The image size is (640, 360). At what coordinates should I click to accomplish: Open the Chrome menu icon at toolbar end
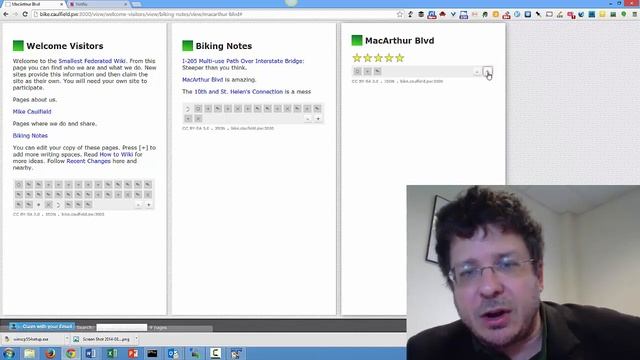(x=635, y=14)
